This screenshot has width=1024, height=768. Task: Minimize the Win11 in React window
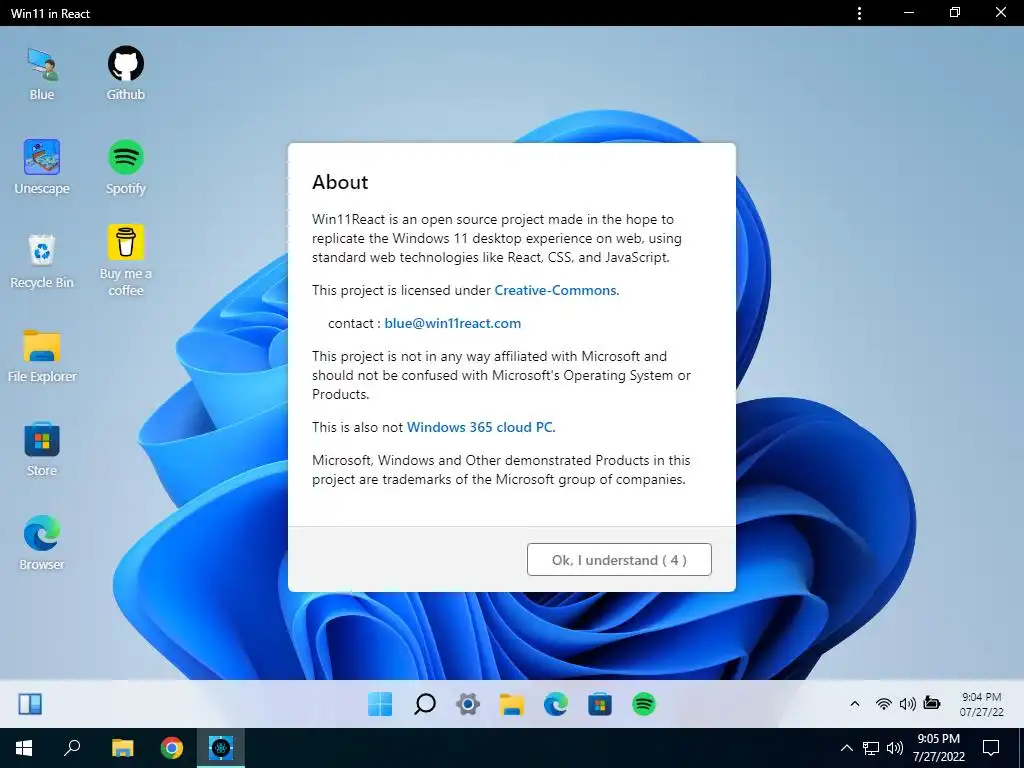click(x=908, y=13)
